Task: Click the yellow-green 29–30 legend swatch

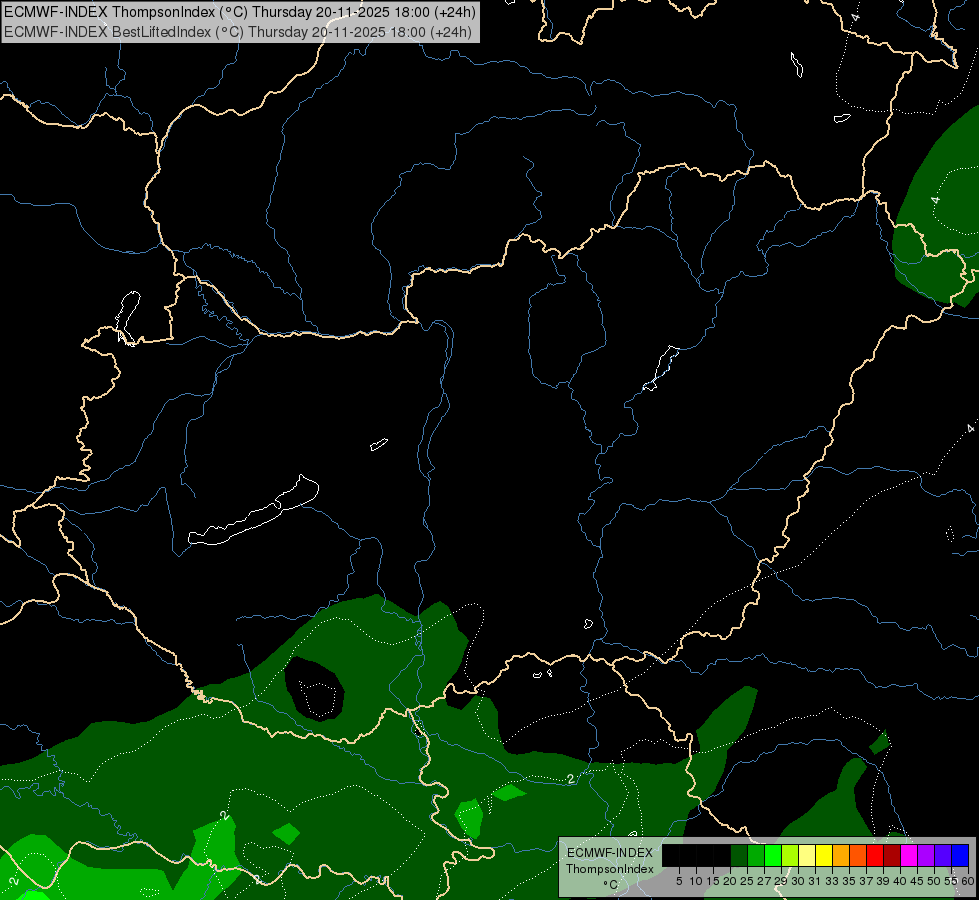Action: tap(790, 855)
